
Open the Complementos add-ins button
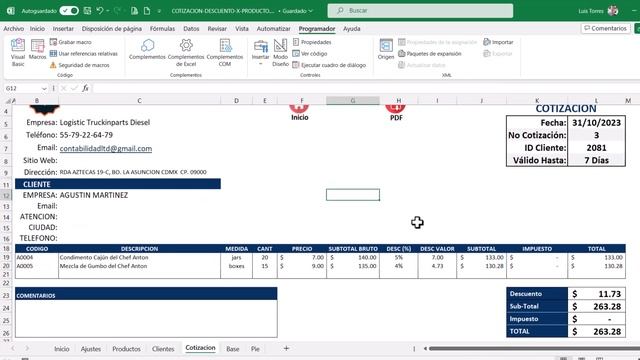[x=147, y=49]
